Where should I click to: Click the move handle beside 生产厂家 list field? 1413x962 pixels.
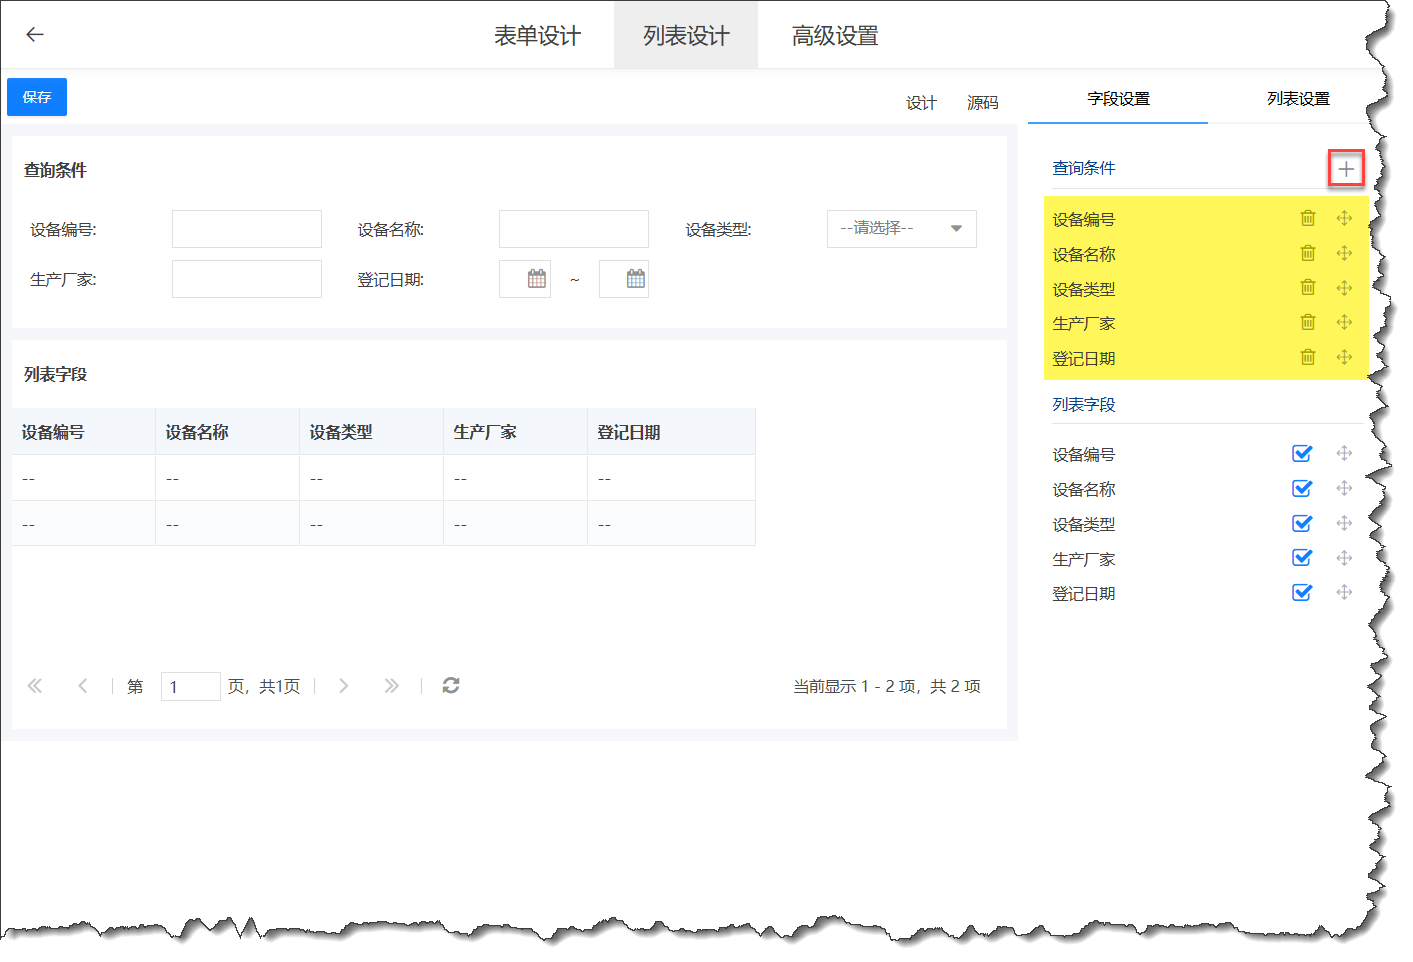coord(1344,558)
